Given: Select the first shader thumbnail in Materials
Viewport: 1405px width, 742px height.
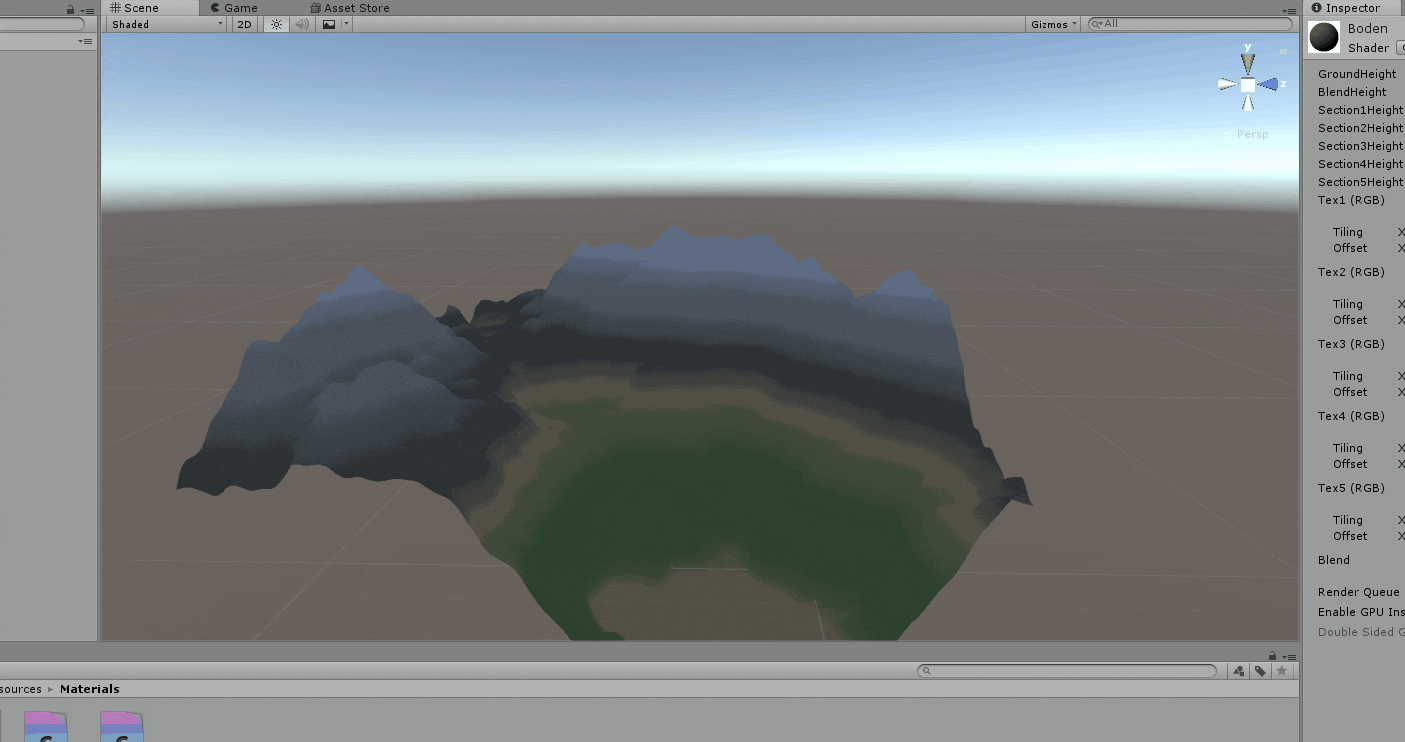Looking at the screenshot, I should [44, 725].
